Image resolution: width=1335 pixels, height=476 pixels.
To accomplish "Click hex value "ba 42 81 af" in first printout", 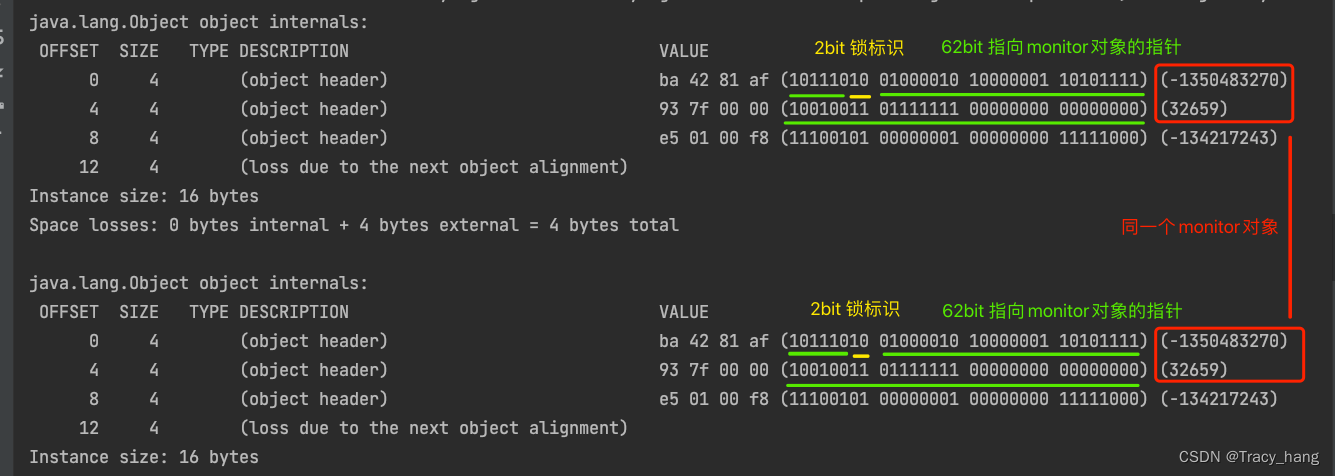I will pos(714,79).
